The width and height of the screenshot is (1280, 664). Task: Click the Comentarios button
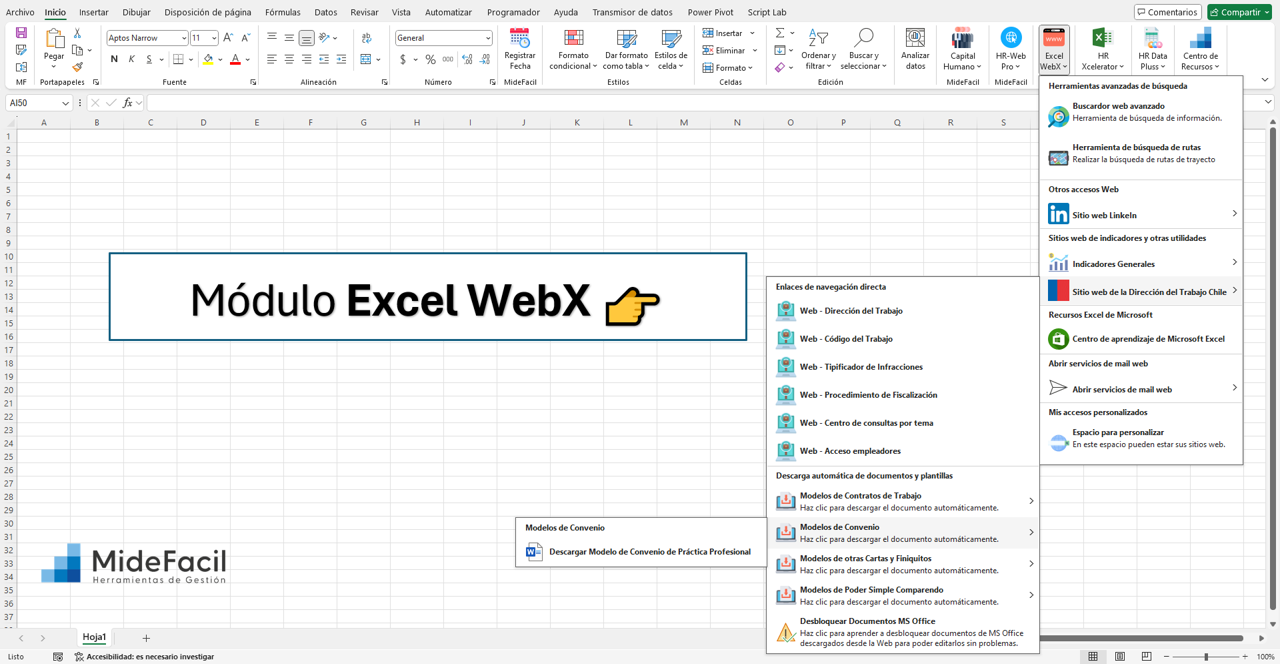pyautogui.click(x=1167, y=12)
